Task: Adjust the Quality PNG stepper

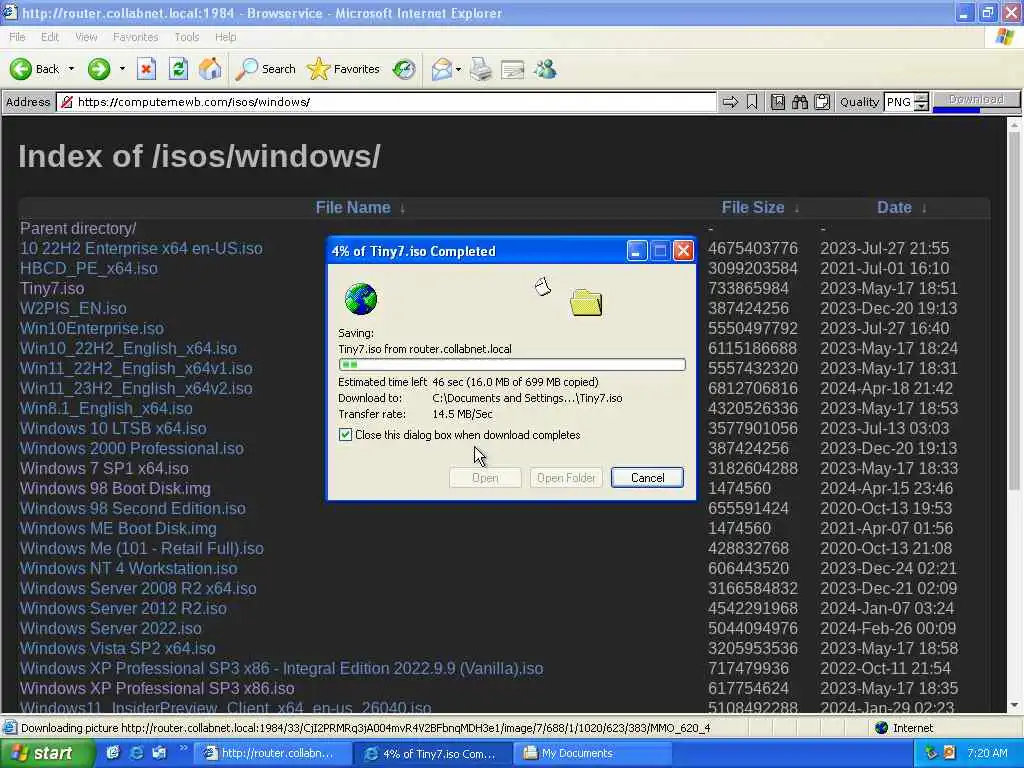Action: [x=921, y=102]
